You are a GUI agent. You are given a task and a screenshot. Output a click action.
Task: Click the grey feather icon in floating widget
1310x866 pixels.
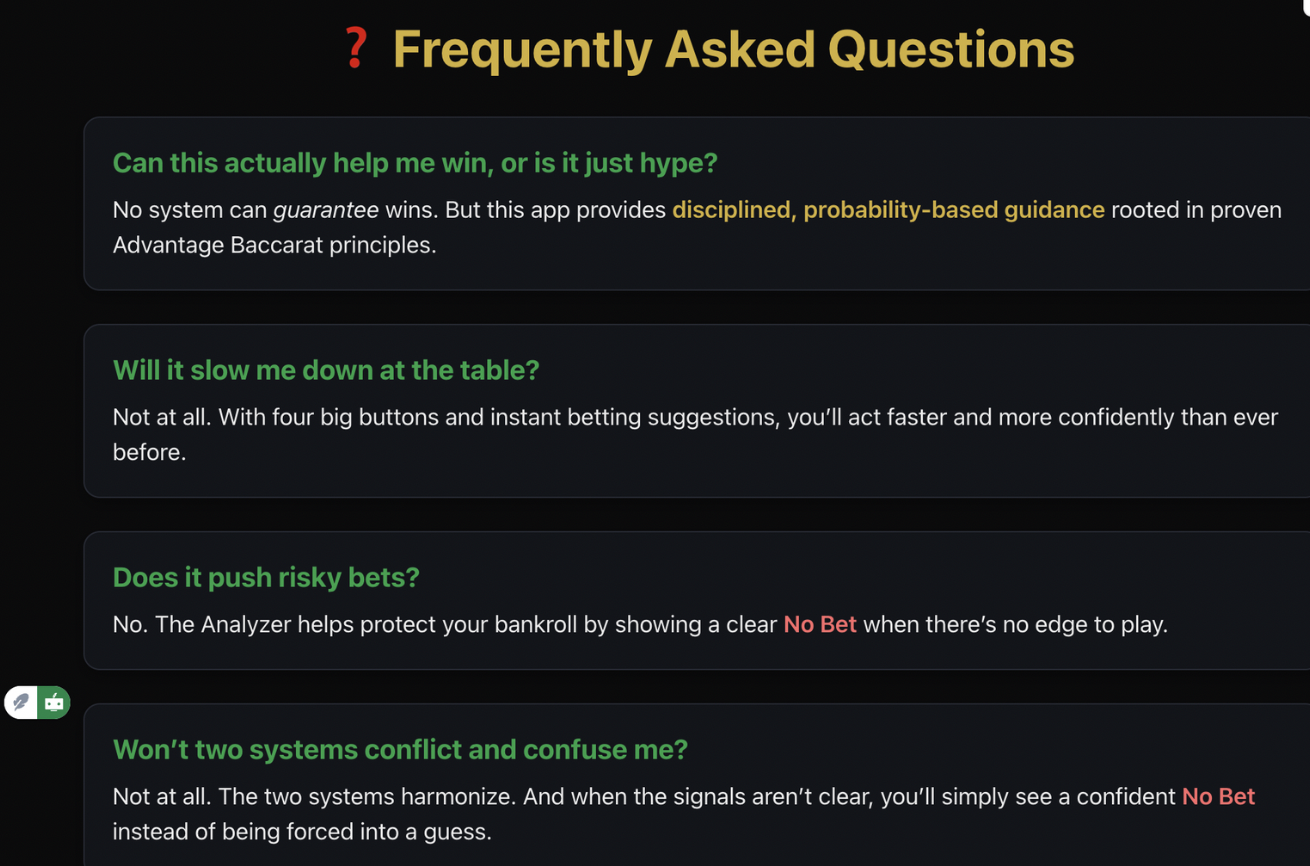pos(21,702)
